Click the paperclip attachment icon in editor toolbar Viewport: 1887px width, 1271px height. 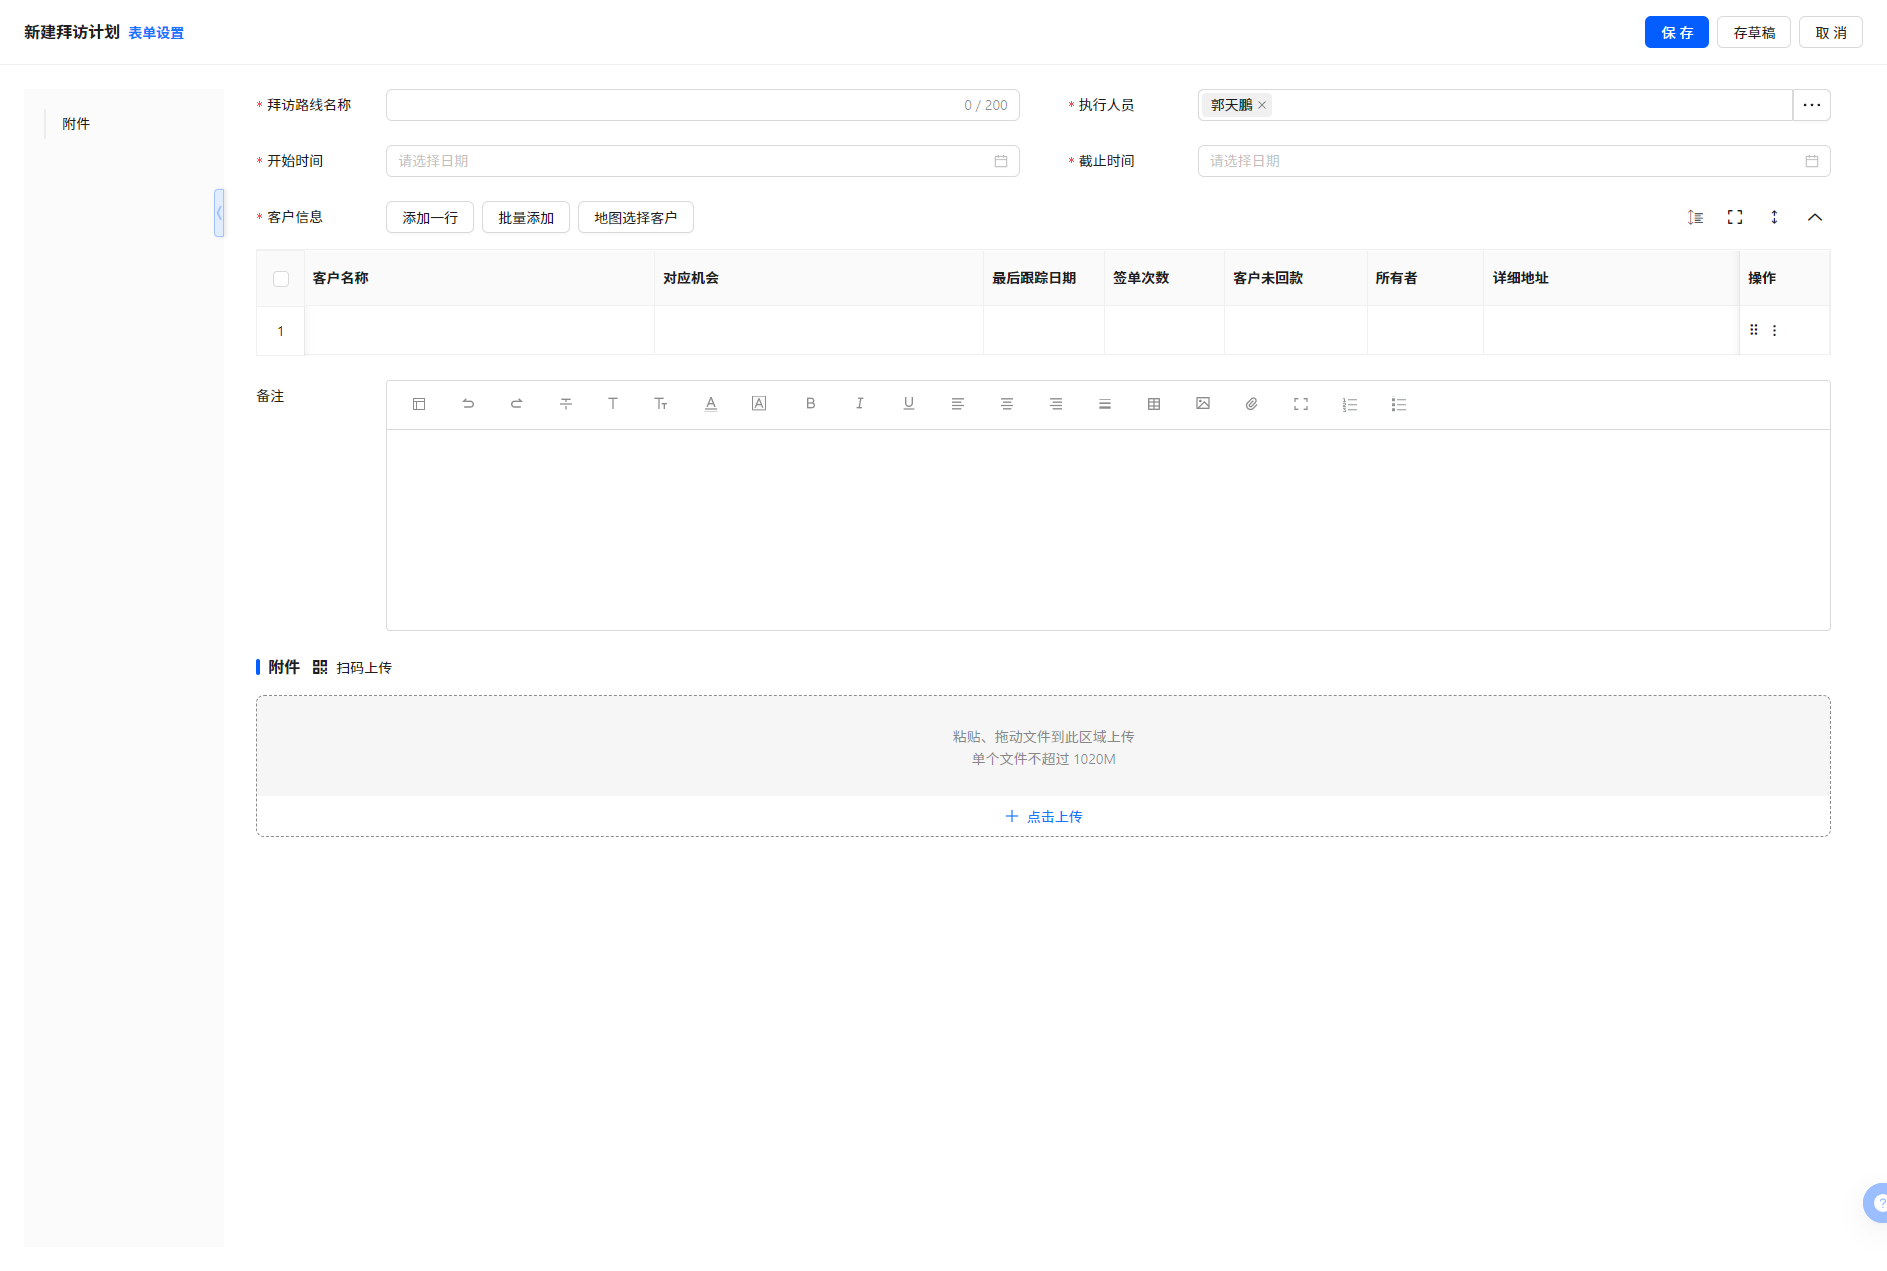point(1251,404)
